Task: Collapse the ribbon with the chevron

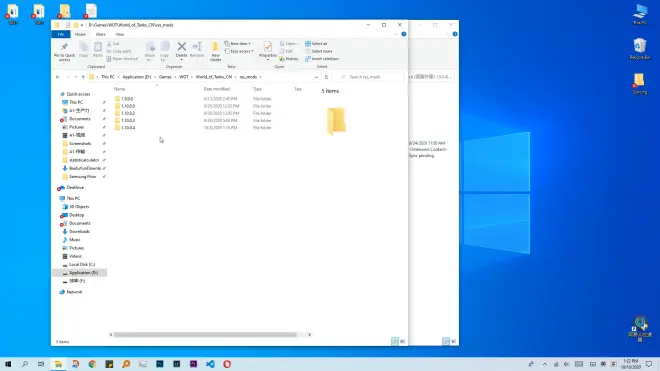Action: (396, 34)
